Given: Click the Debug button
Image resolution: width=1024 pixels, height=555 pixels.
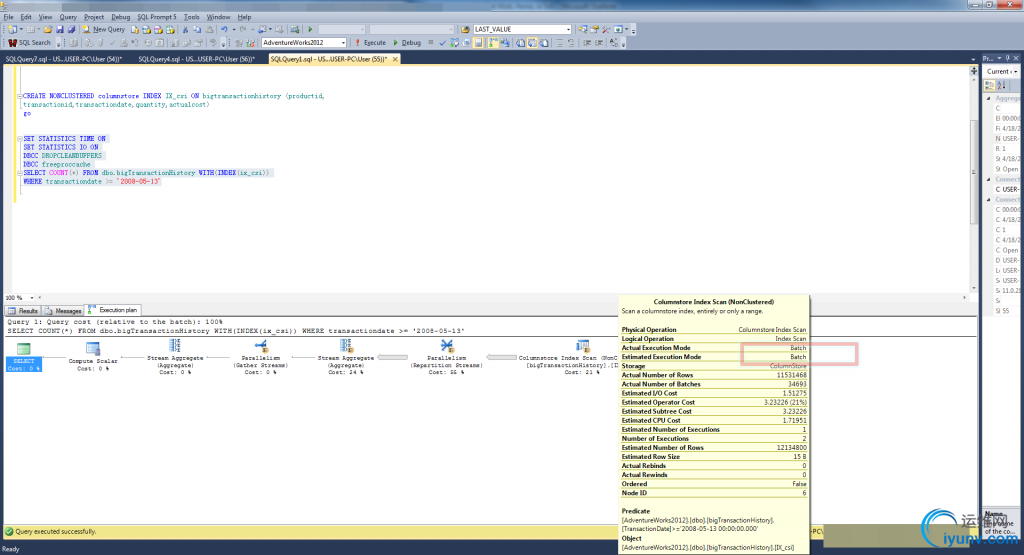Looking at the screenshot, I should [x=407, y=42].
